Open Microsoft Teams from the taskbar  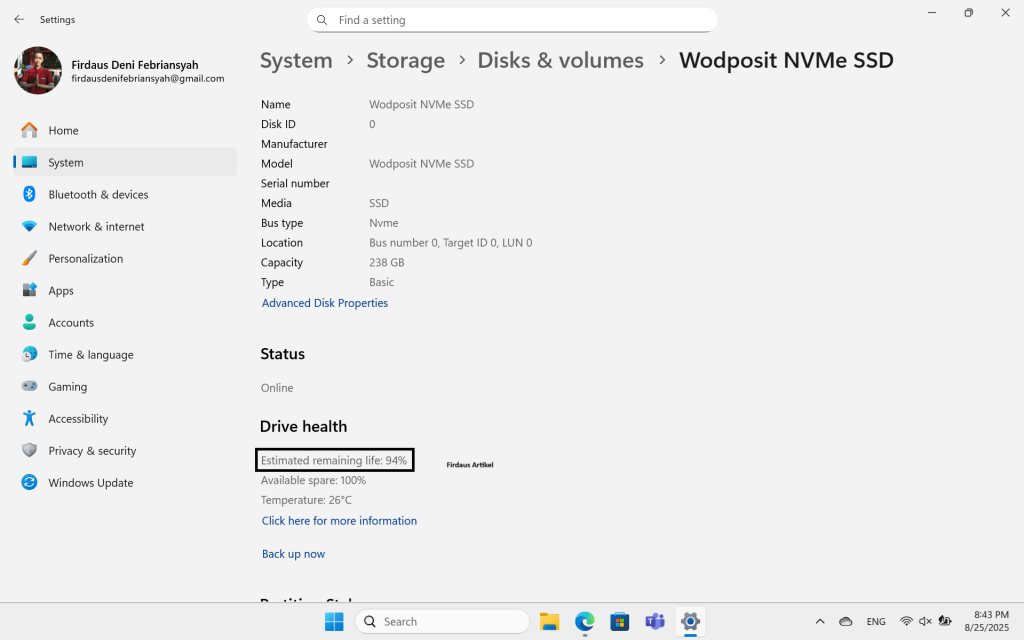(655, 621)
